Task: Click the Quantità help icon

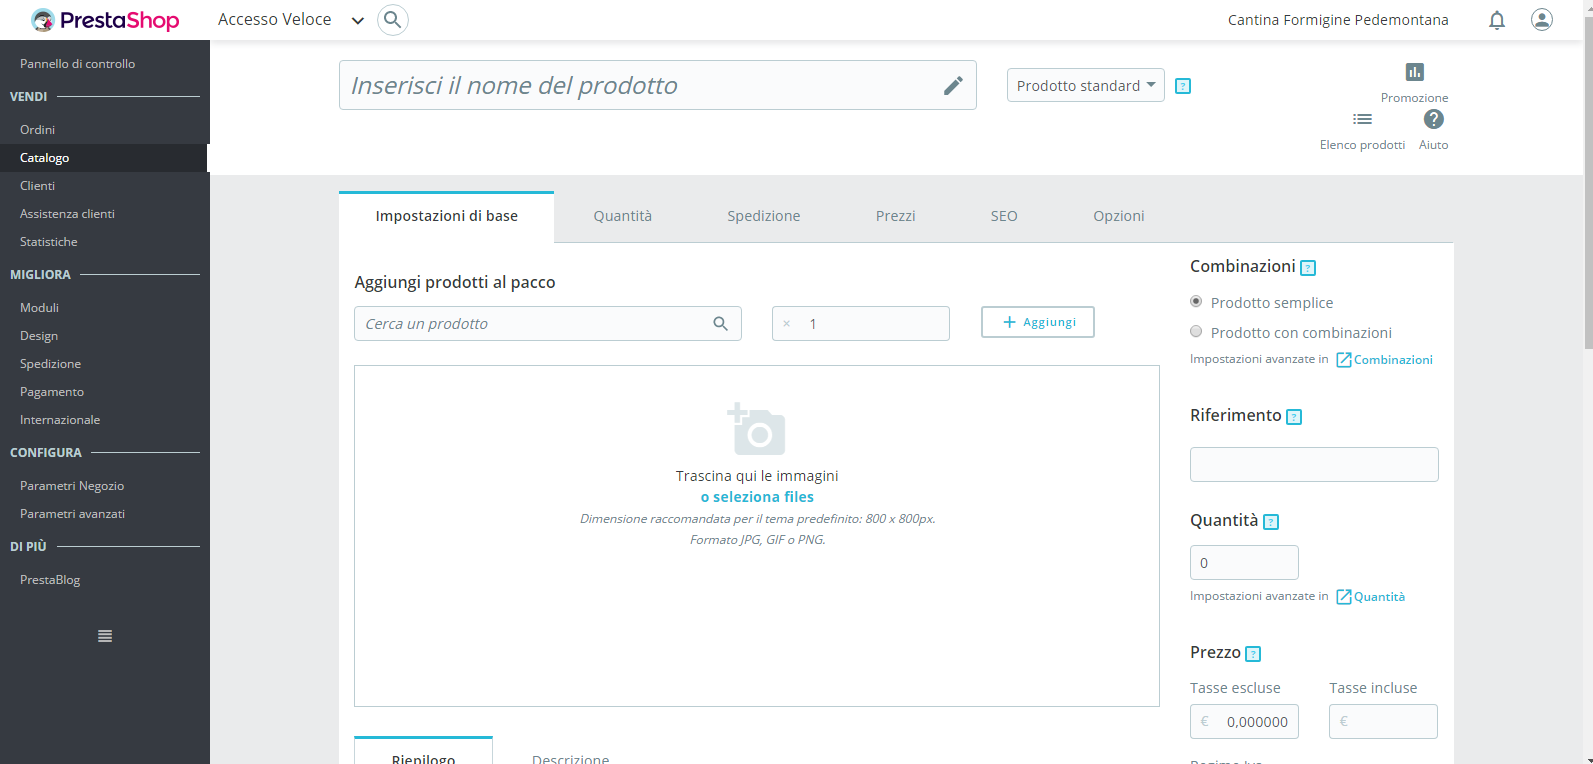Action: pyautogui.click(x=1271, y=522)
